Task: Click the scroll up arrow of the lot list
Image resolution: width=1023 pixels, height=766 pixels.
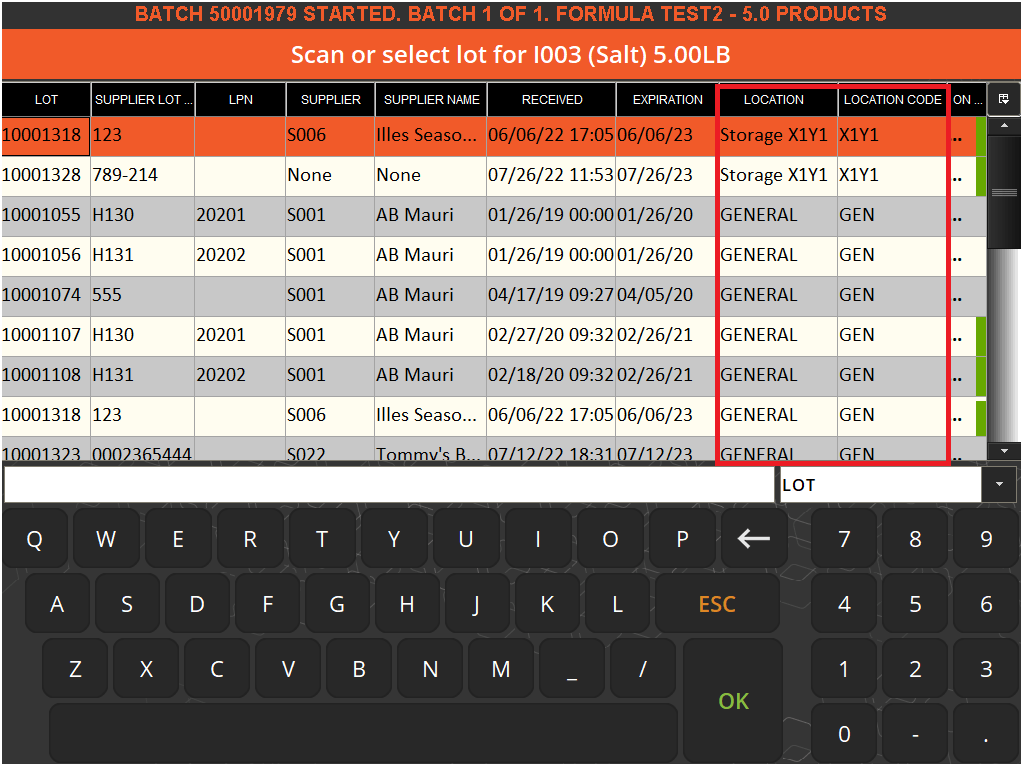Action: 1004,125
